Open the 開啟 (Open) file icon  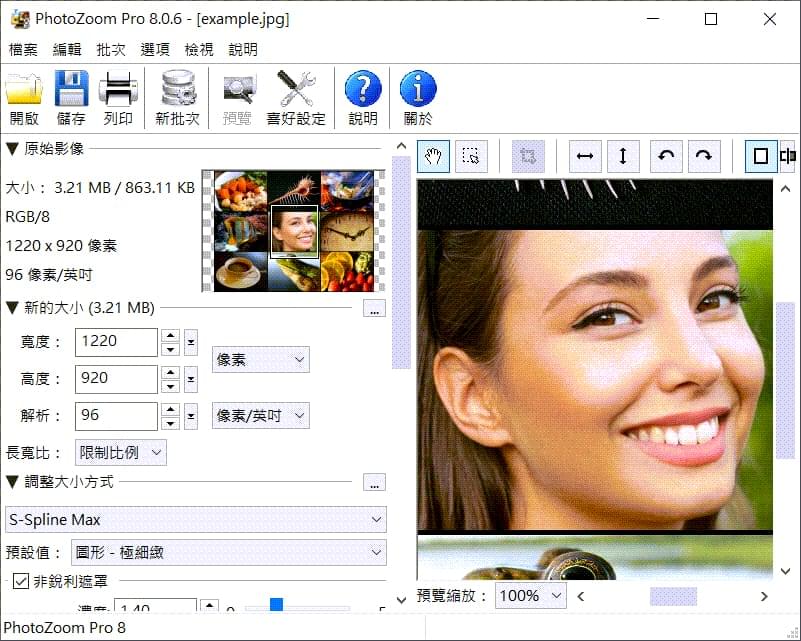[24, 95]
